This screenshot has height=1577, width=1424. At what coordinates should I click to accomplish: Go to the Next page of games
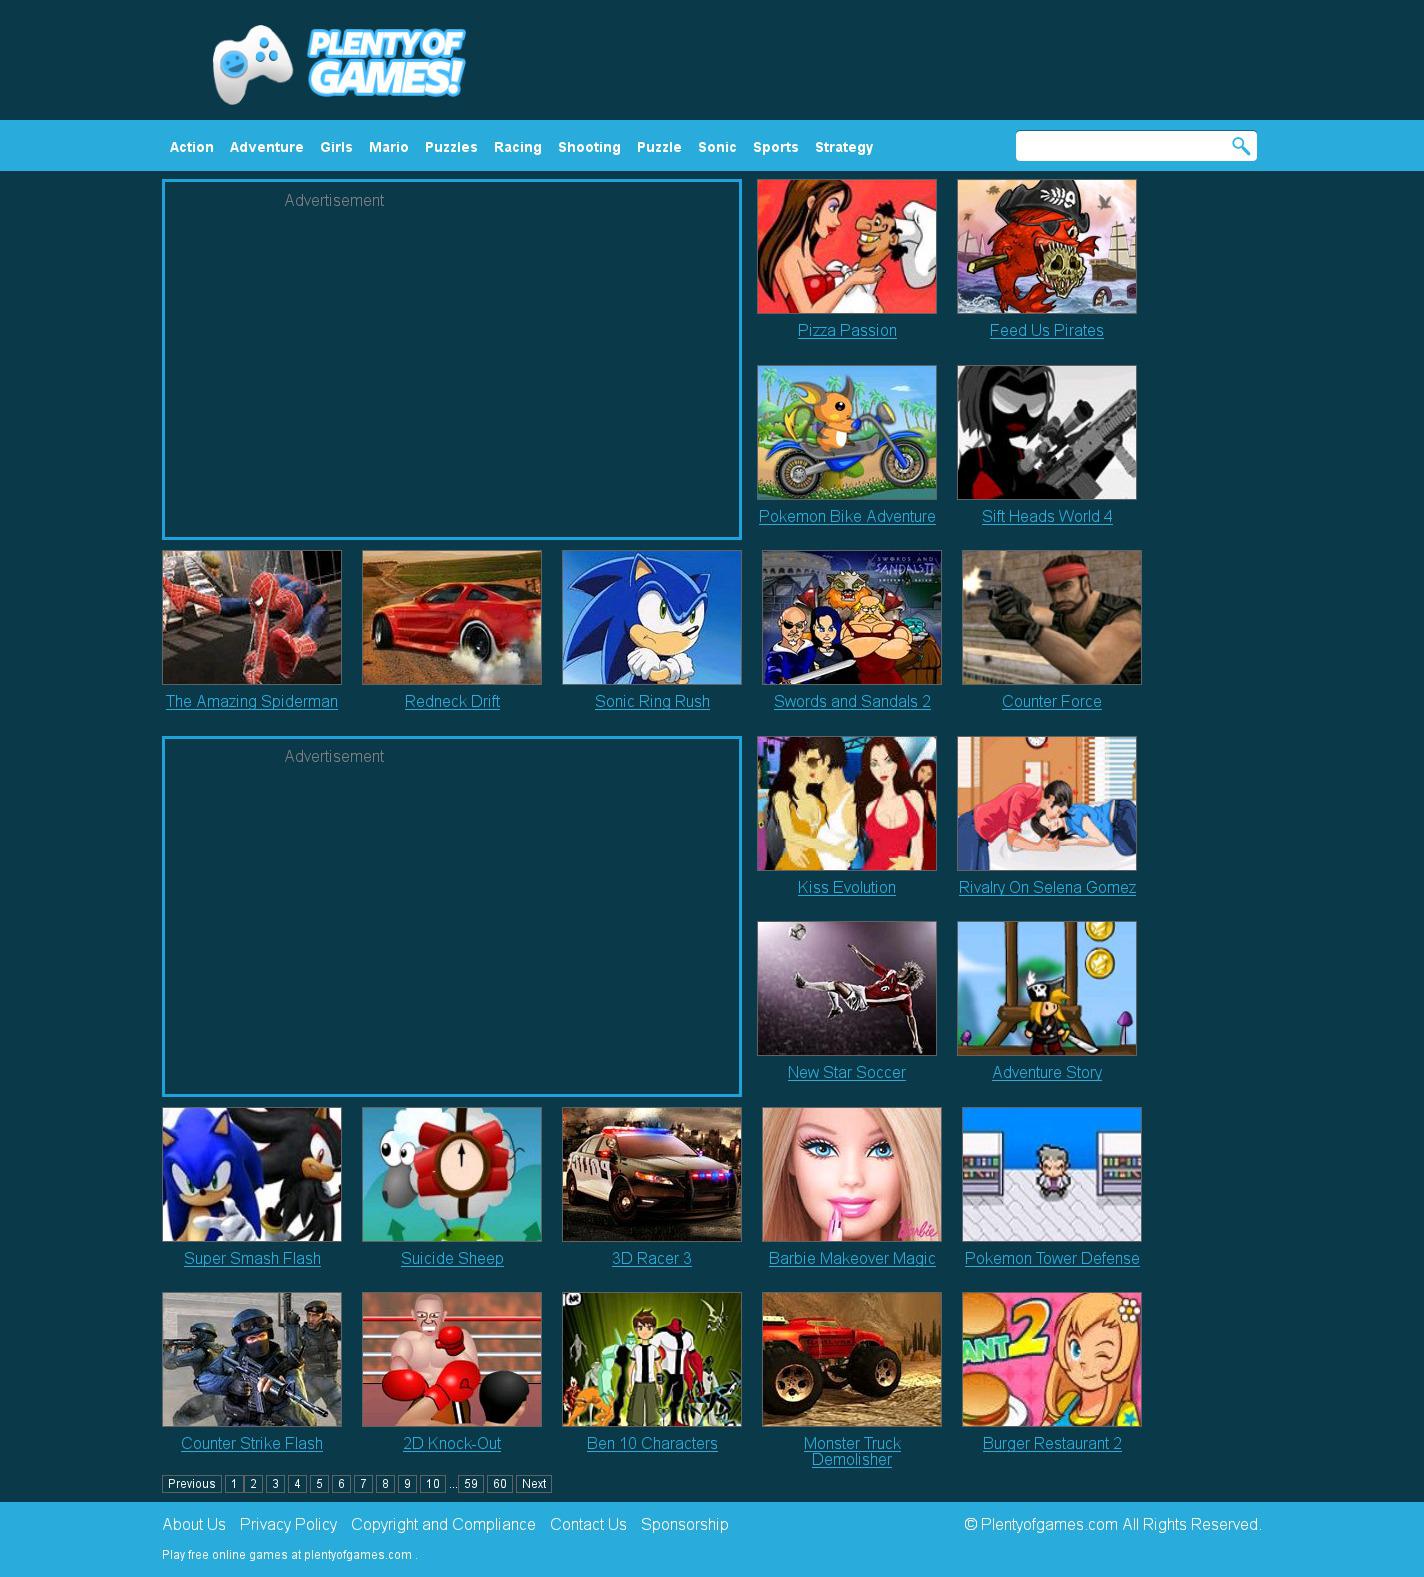(534, 1484)
